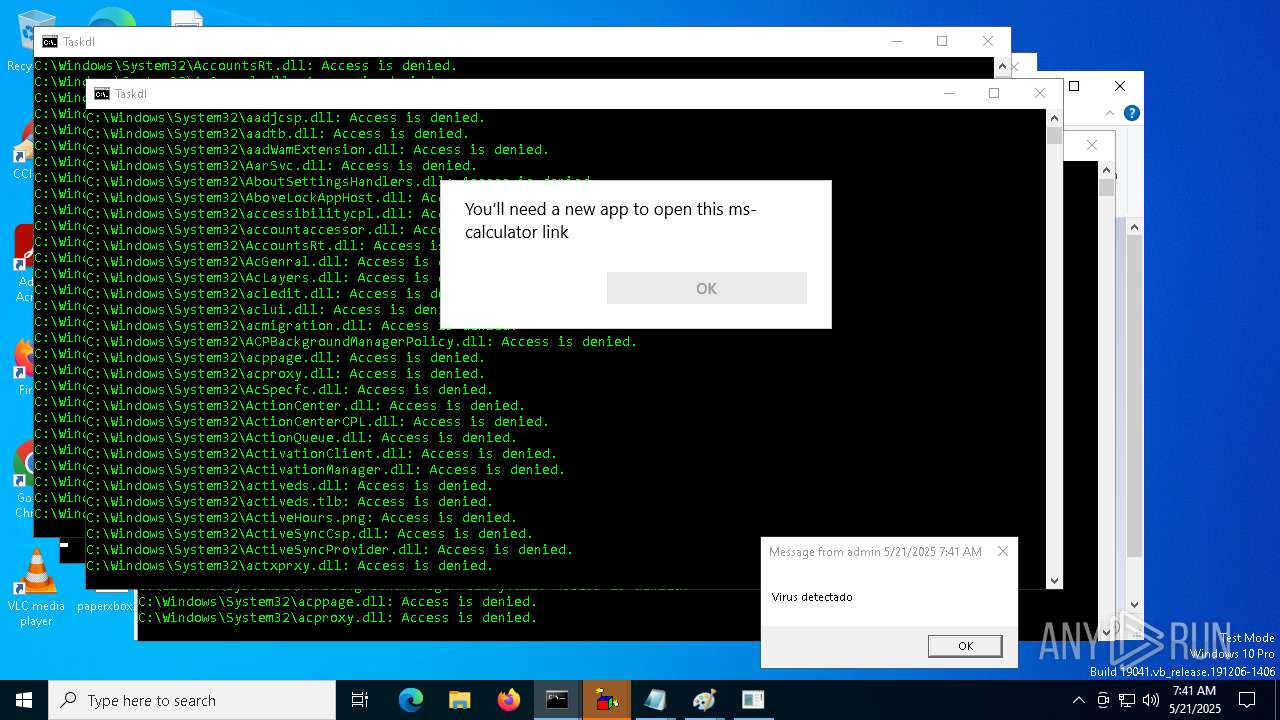Image resolution: width=1280 pixels, height=720 pixels.
Task: Open Firefox from the taskbar
Action: point(508,700)
